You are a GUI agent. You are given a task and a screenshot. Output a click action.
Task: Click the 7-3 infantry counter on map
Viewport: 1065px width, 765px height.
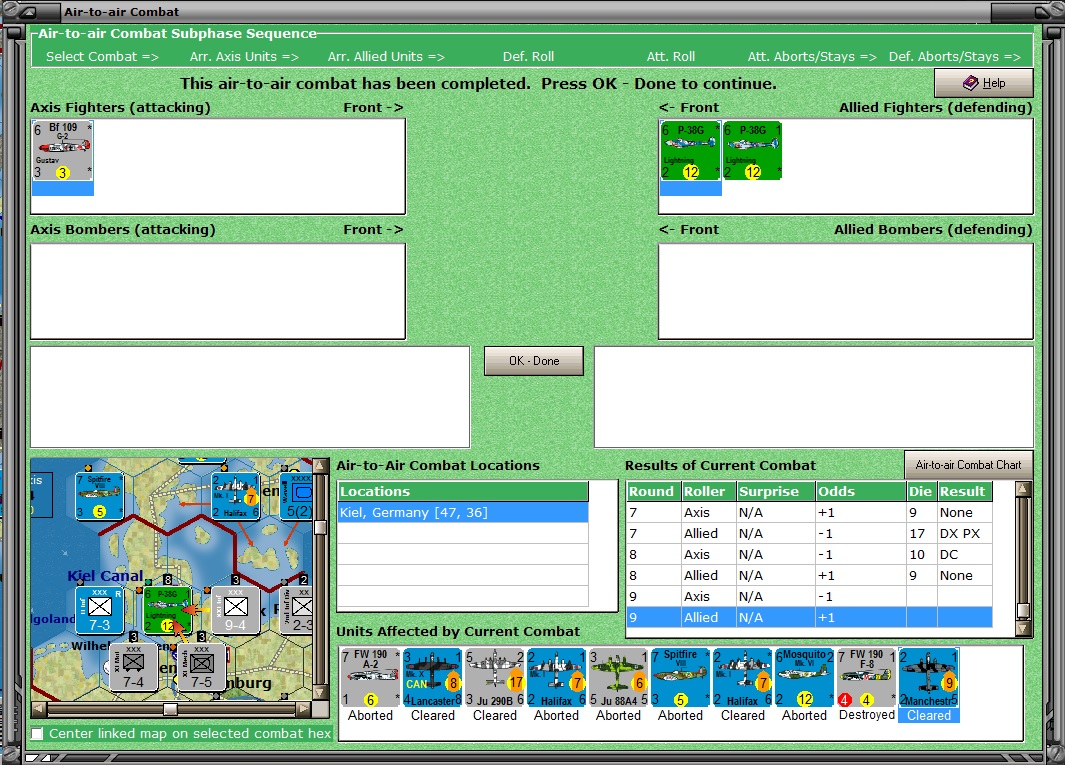point(99,610)
